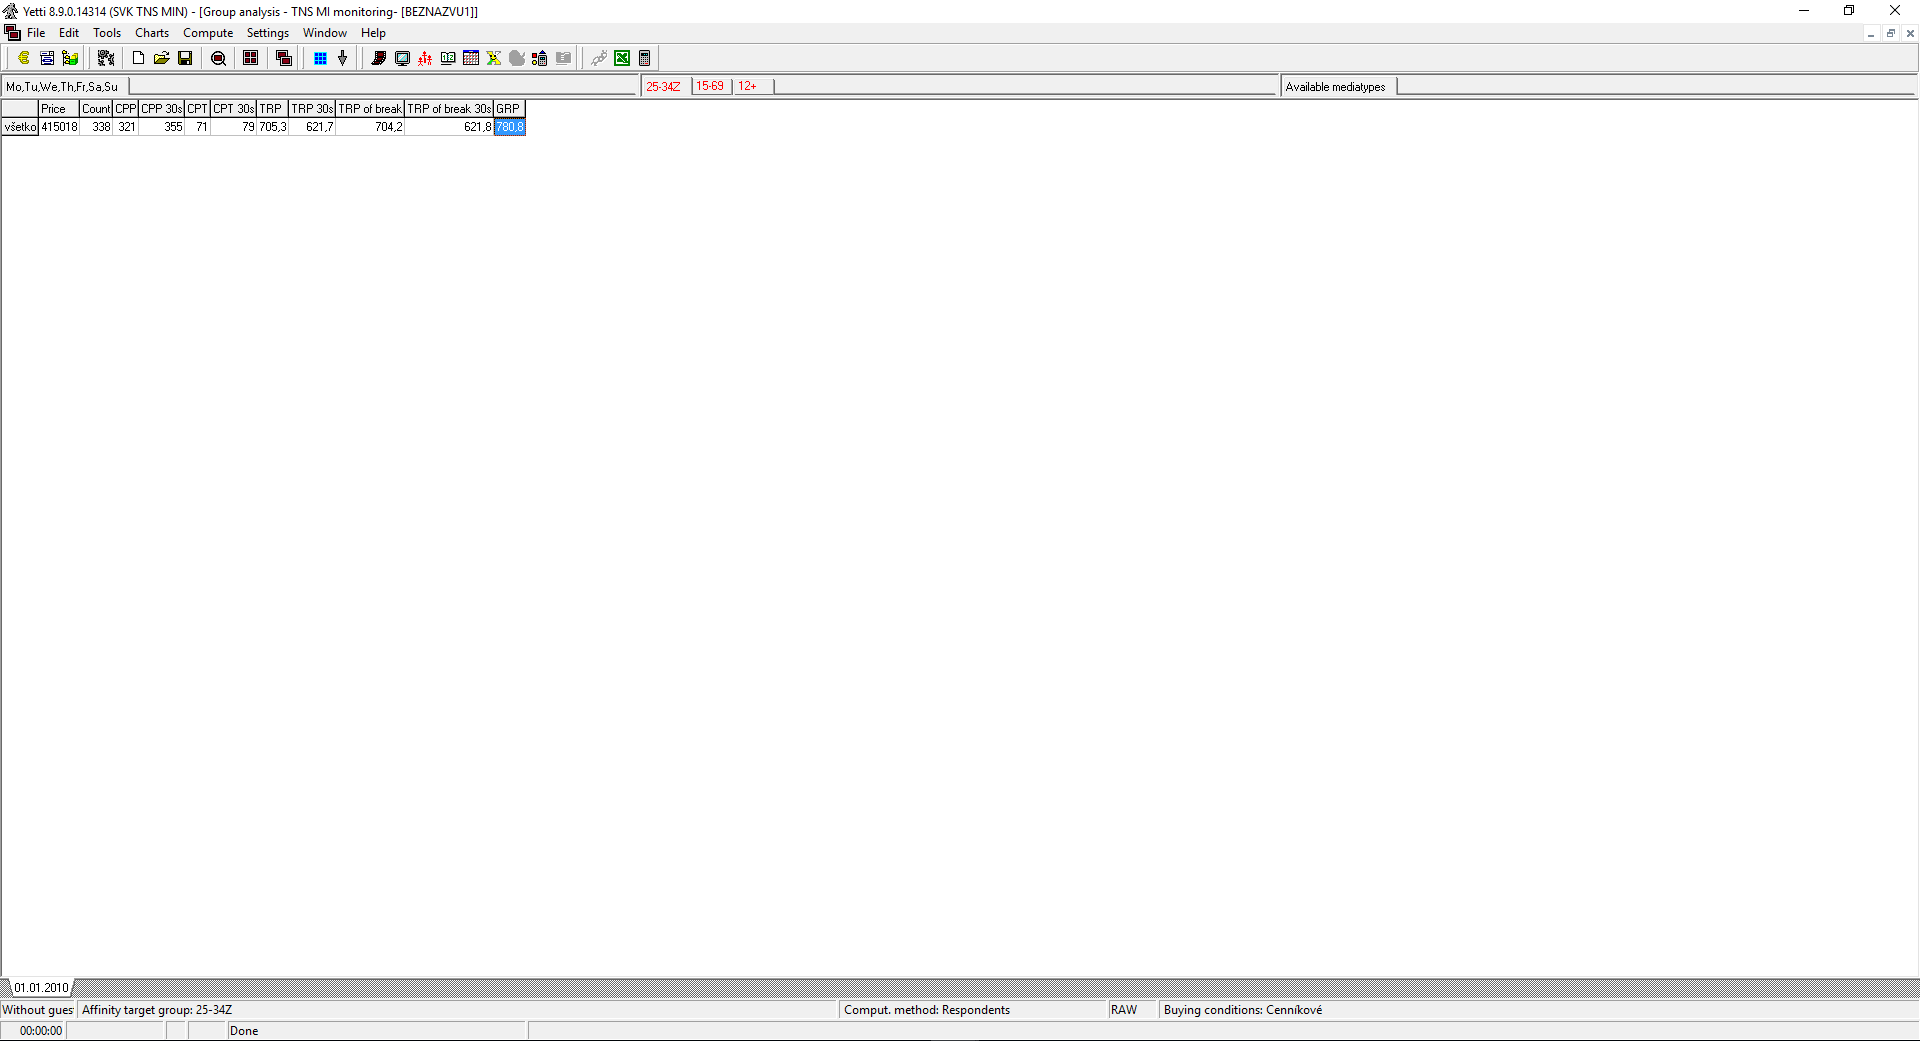Select the Count cell 338
This screenshot has width=1920, height=1041.
coord(96,127)
